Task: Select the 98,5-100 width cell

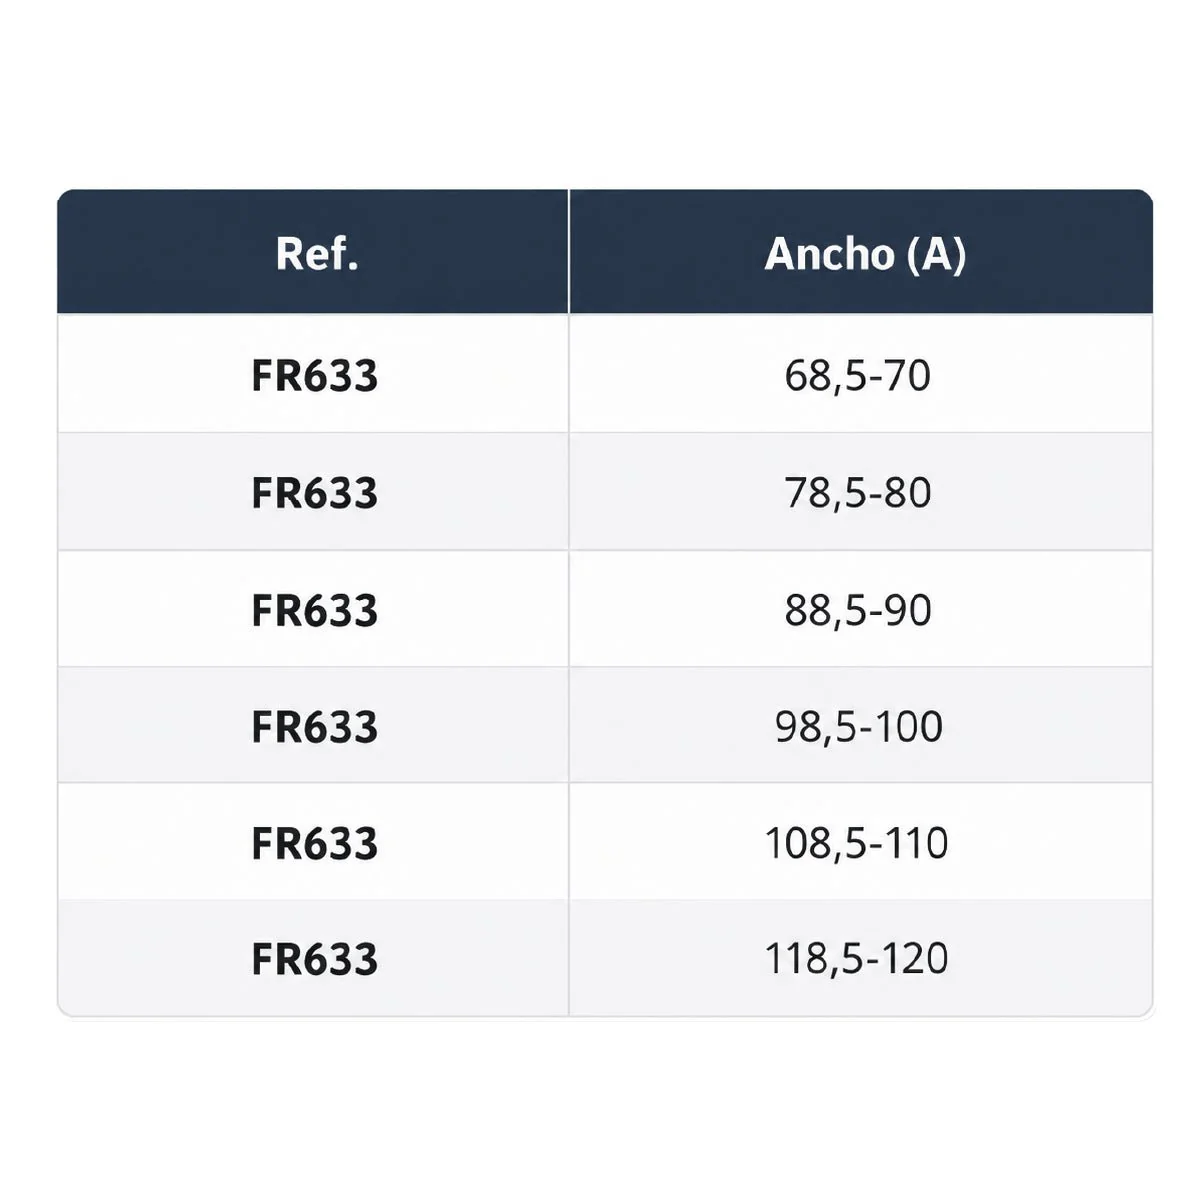Action: click(861, 725)
